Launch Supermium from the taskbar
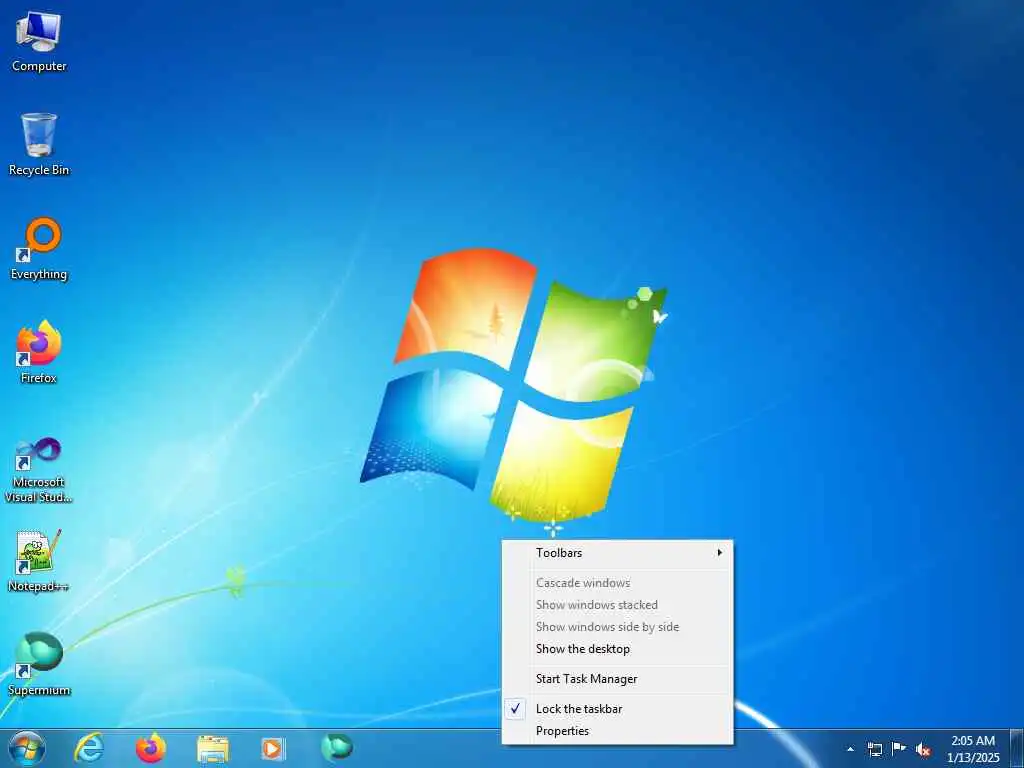This screenshot has width=1024, height=768. click(x=337, y=747)
